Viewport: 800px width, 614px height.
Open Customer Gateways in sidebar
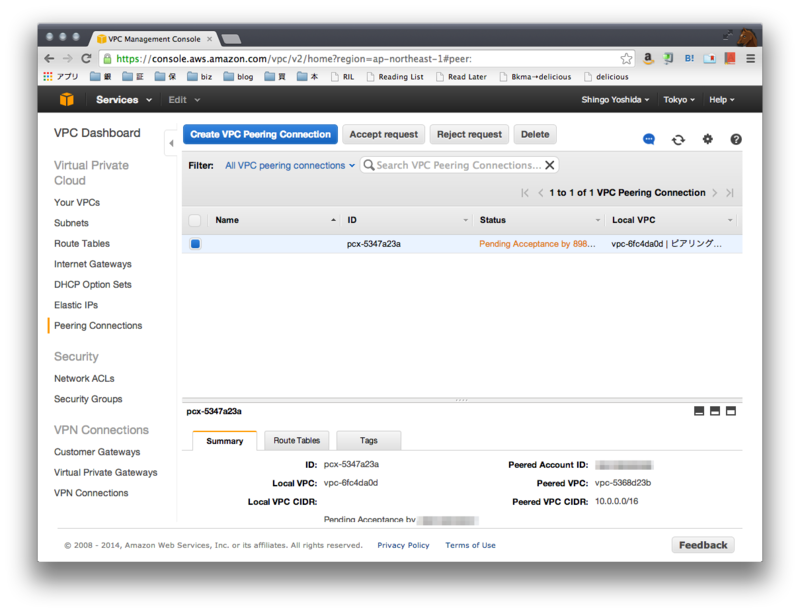97,452
